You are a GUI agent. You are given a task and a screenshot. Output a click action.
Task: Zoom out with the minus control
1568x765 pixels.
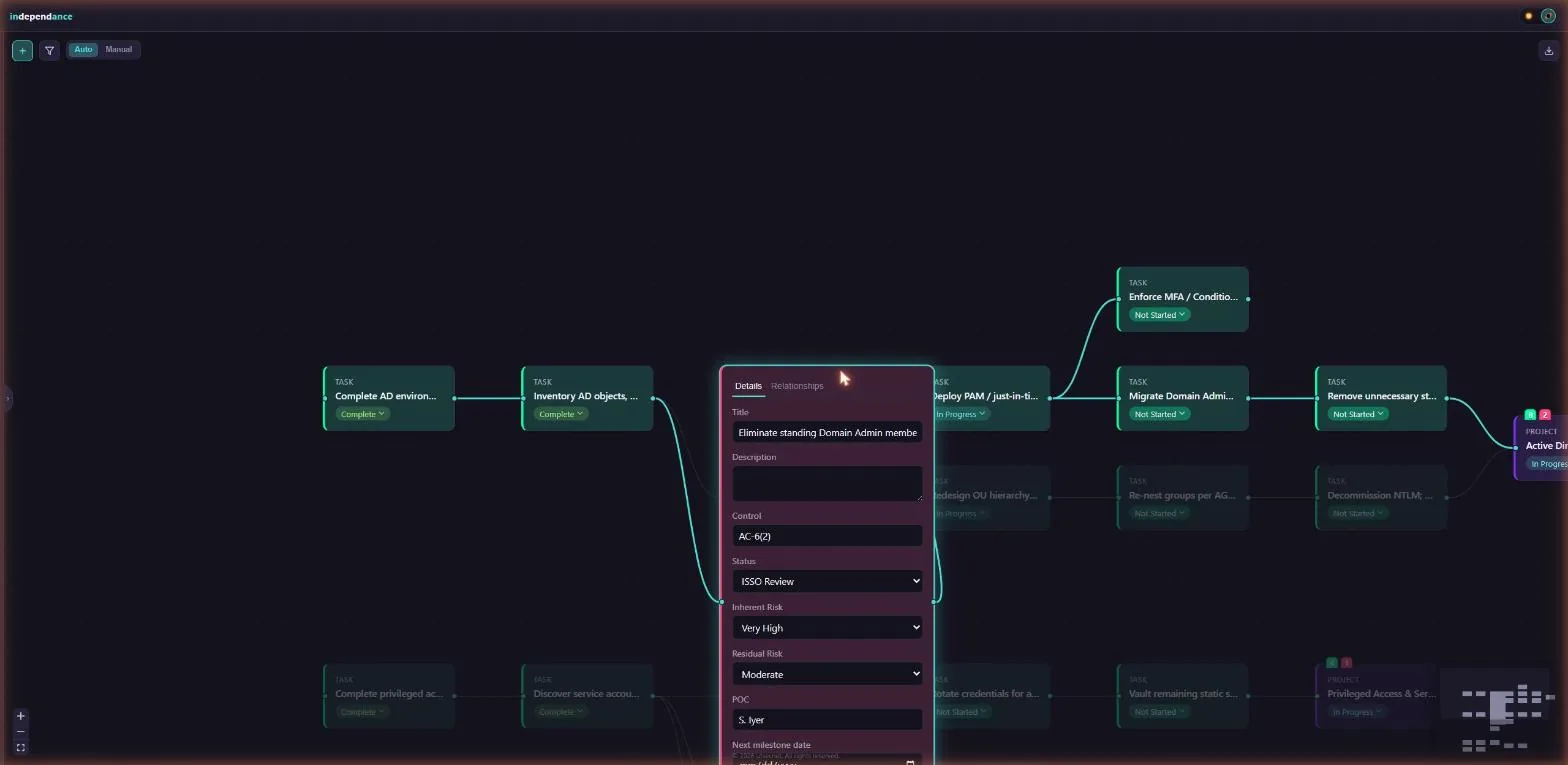(20, 732)
